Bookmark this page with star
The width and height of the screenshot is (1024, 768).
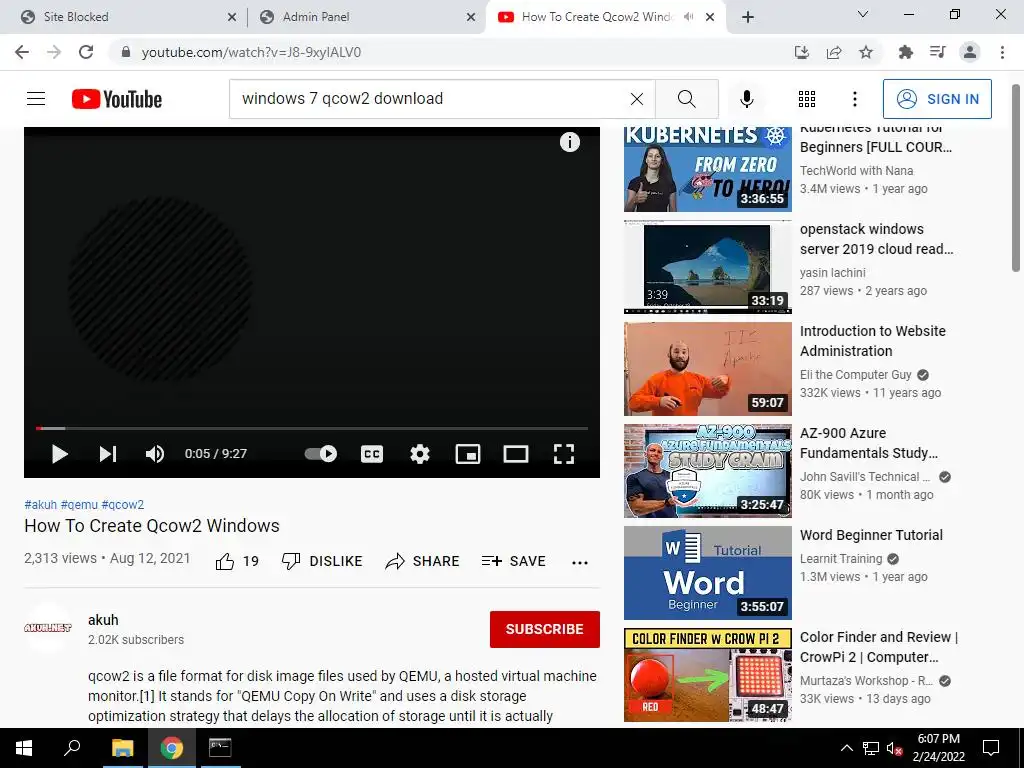(866, 52)
